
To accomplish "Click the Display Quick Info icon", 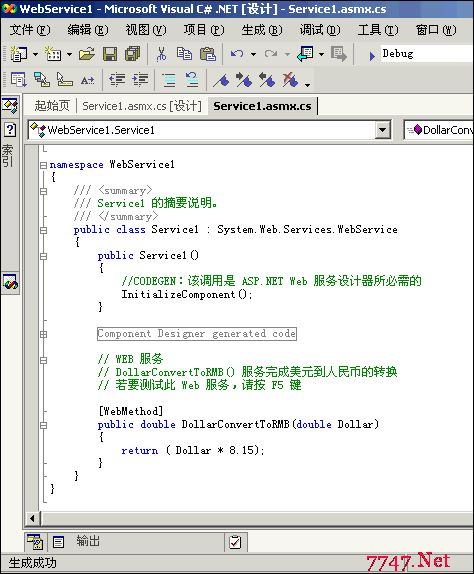I will 65,79.
